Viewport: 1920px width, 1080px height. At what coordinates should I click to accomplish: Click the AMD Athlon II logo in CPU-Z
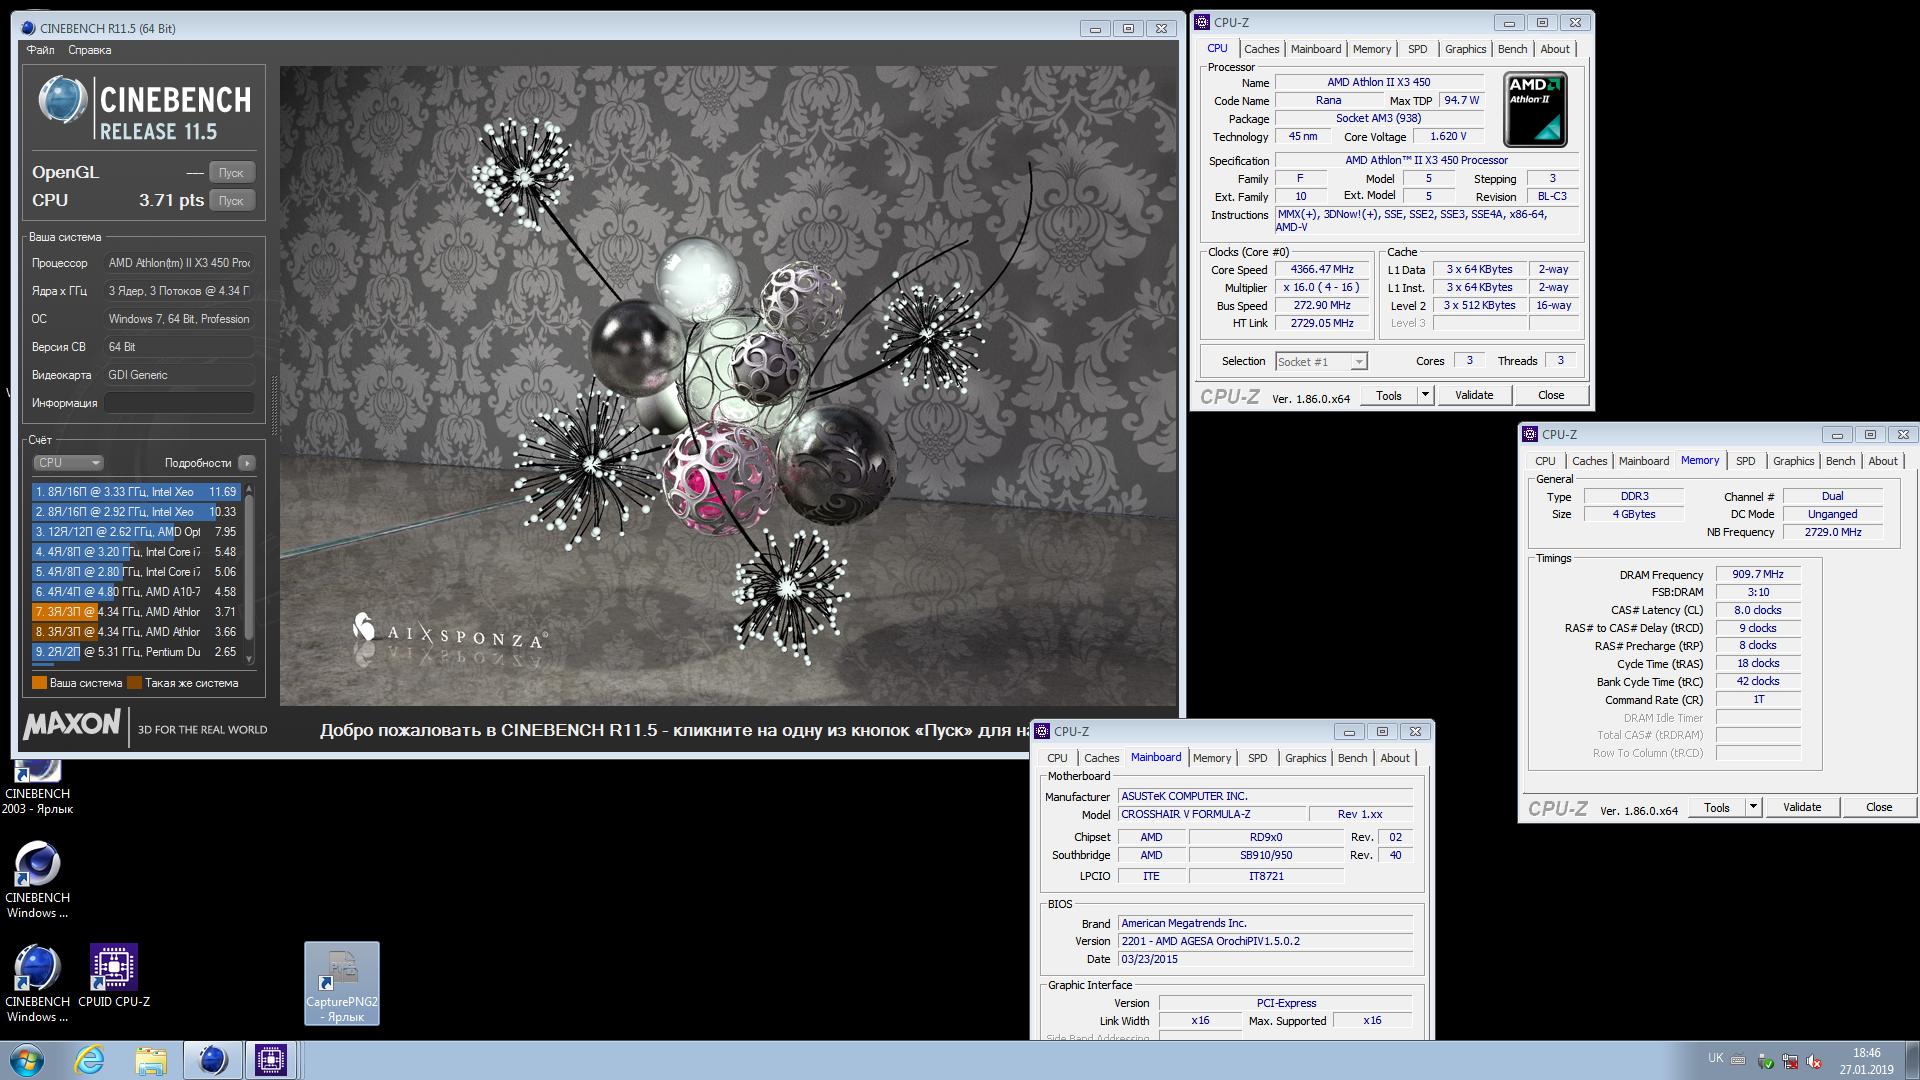(x=1535, y=109)
